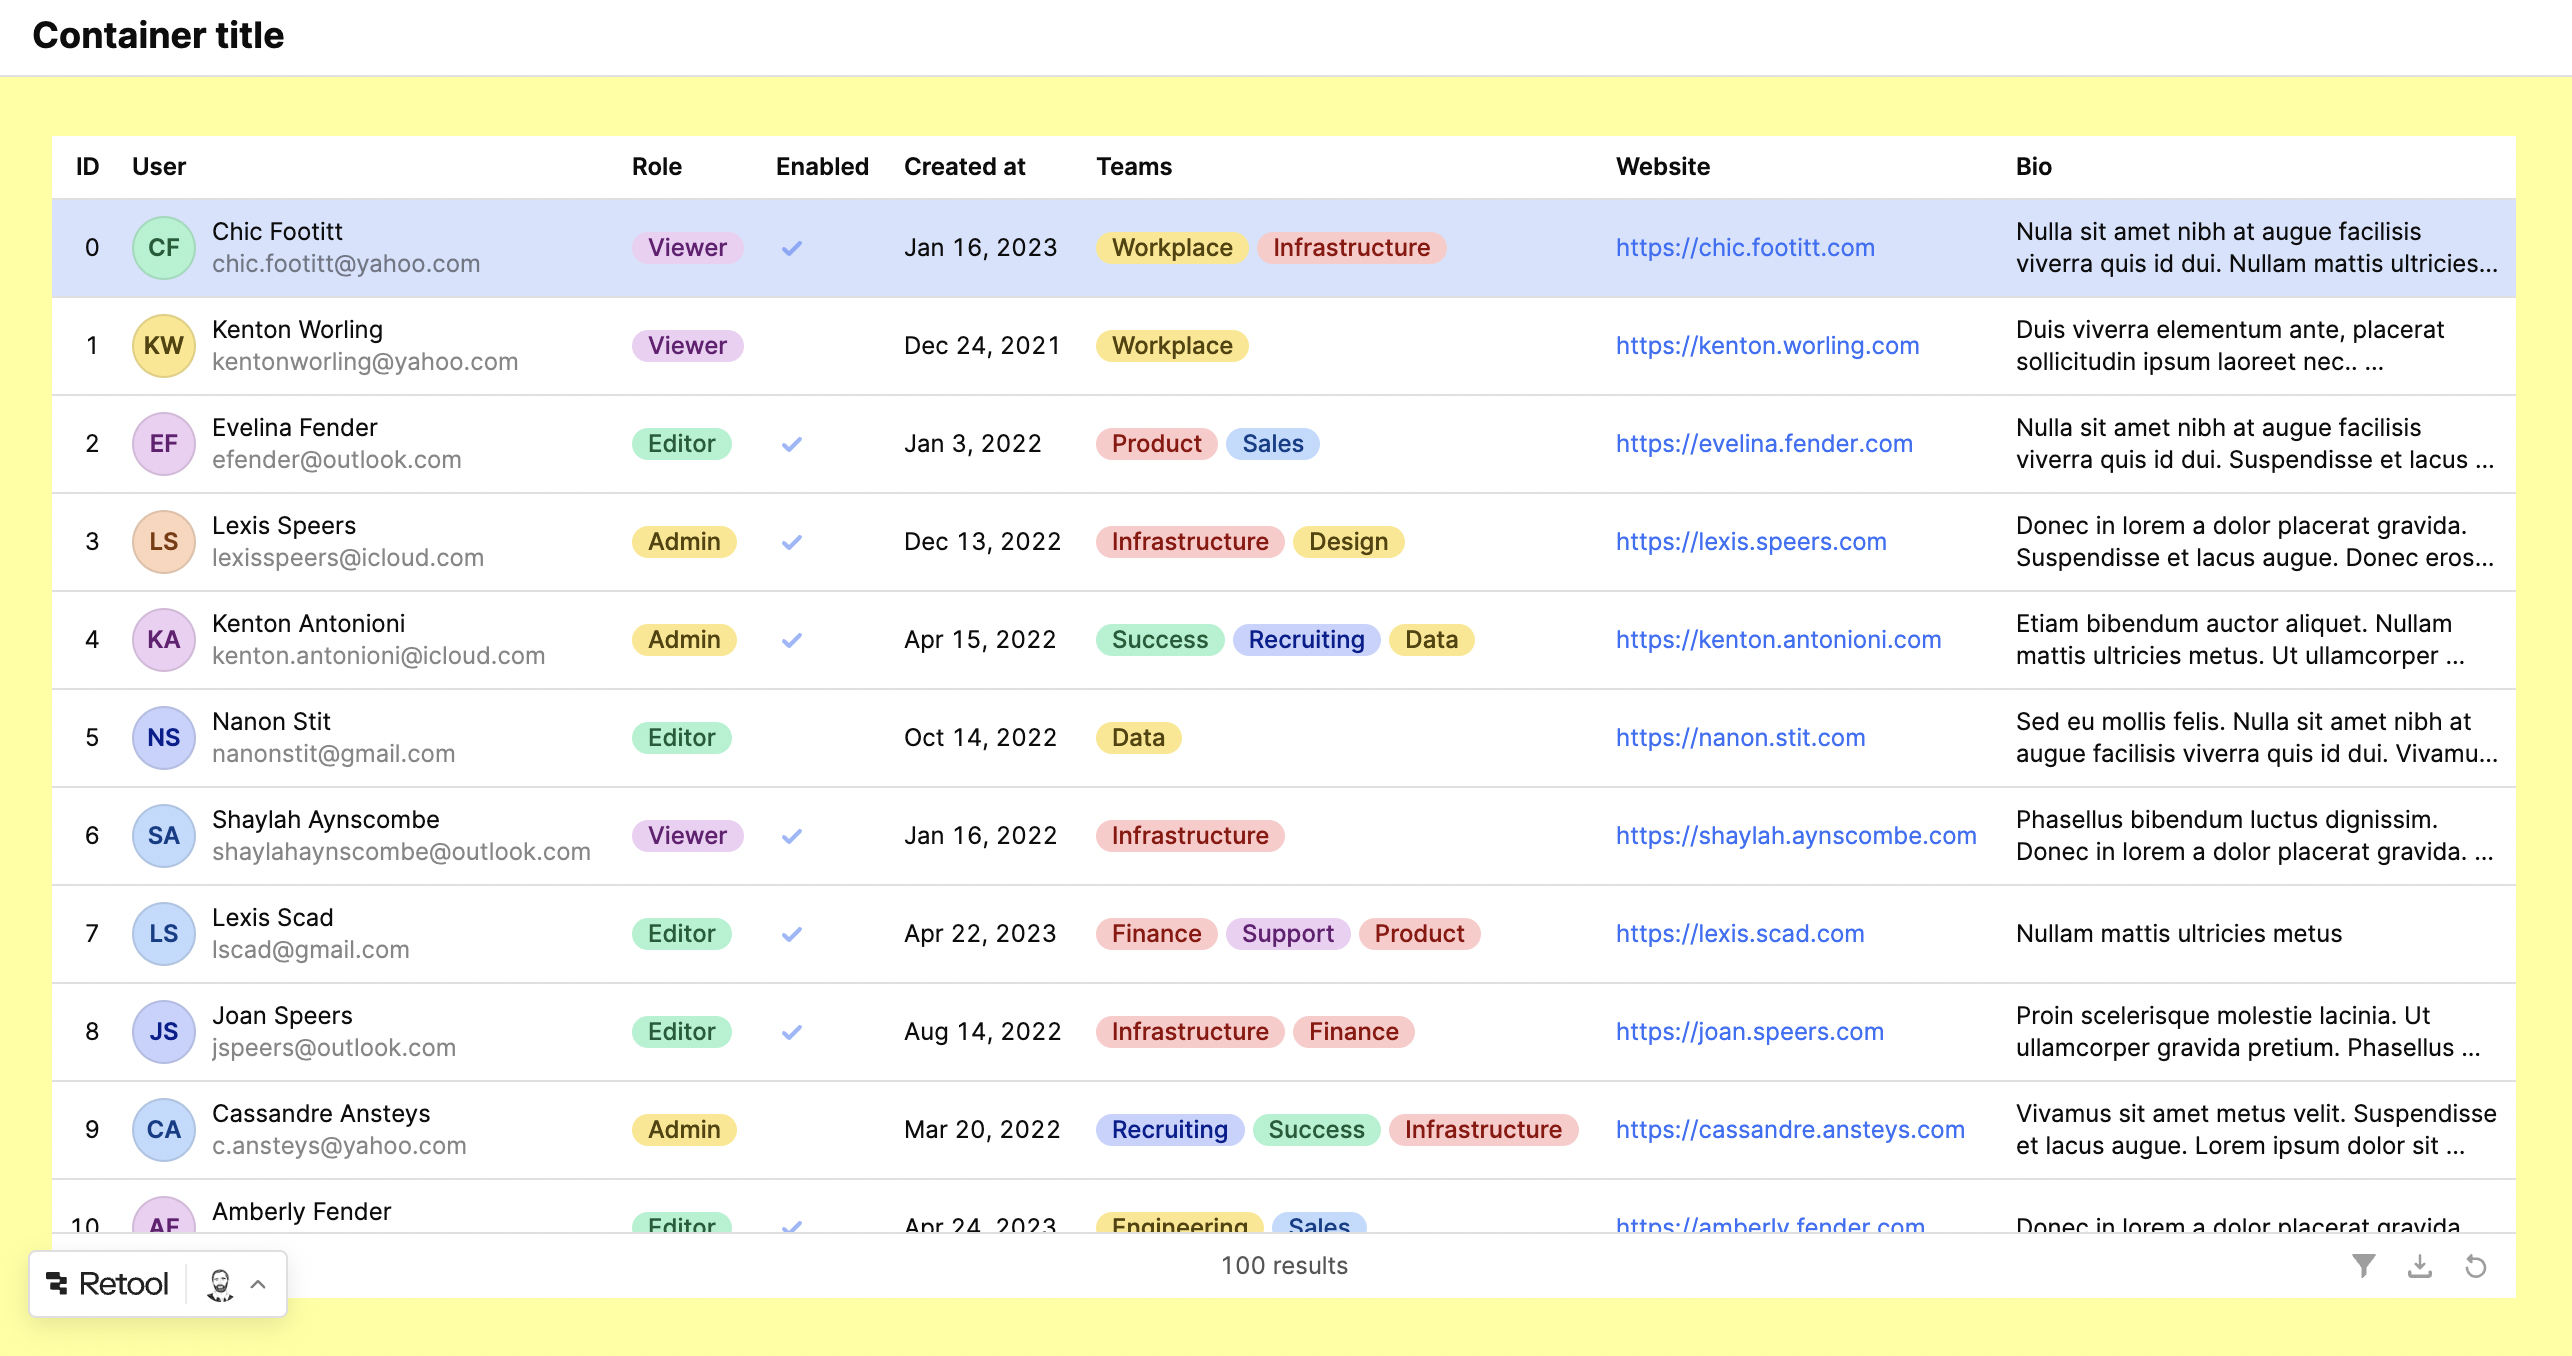Toggle Enabled checkmark for Lexis Scad
Viewport: 2572px width, 1356px height.
click(x=791, y=934)
